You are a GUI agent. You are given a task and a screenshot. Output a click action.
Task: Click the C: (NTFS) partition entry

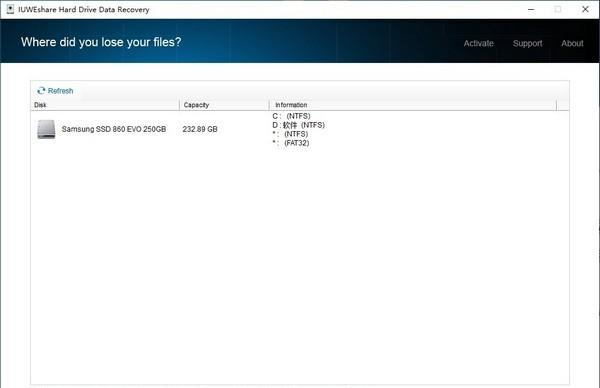tap(291, 116)
